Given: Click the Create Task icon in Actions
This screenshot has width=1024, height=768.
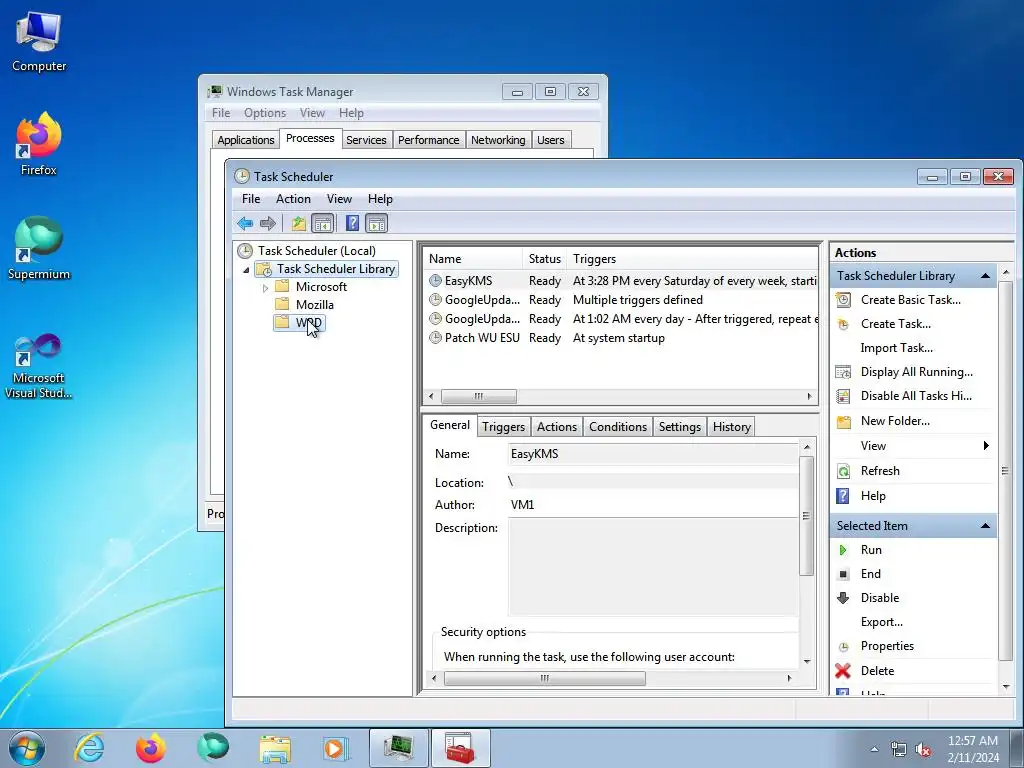Looking at the screenshot, I should 843,324.
